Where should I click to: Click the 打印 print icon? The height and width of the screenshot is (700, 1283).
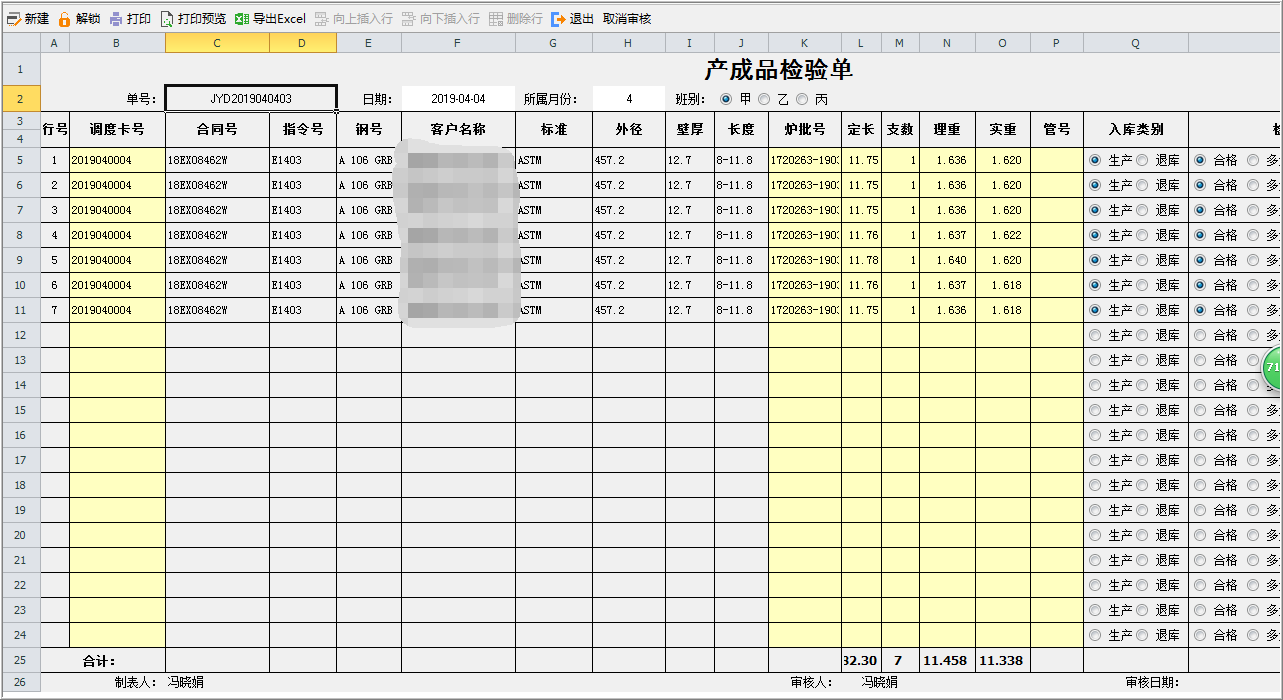pyautogui.click(x=116, y=19)
